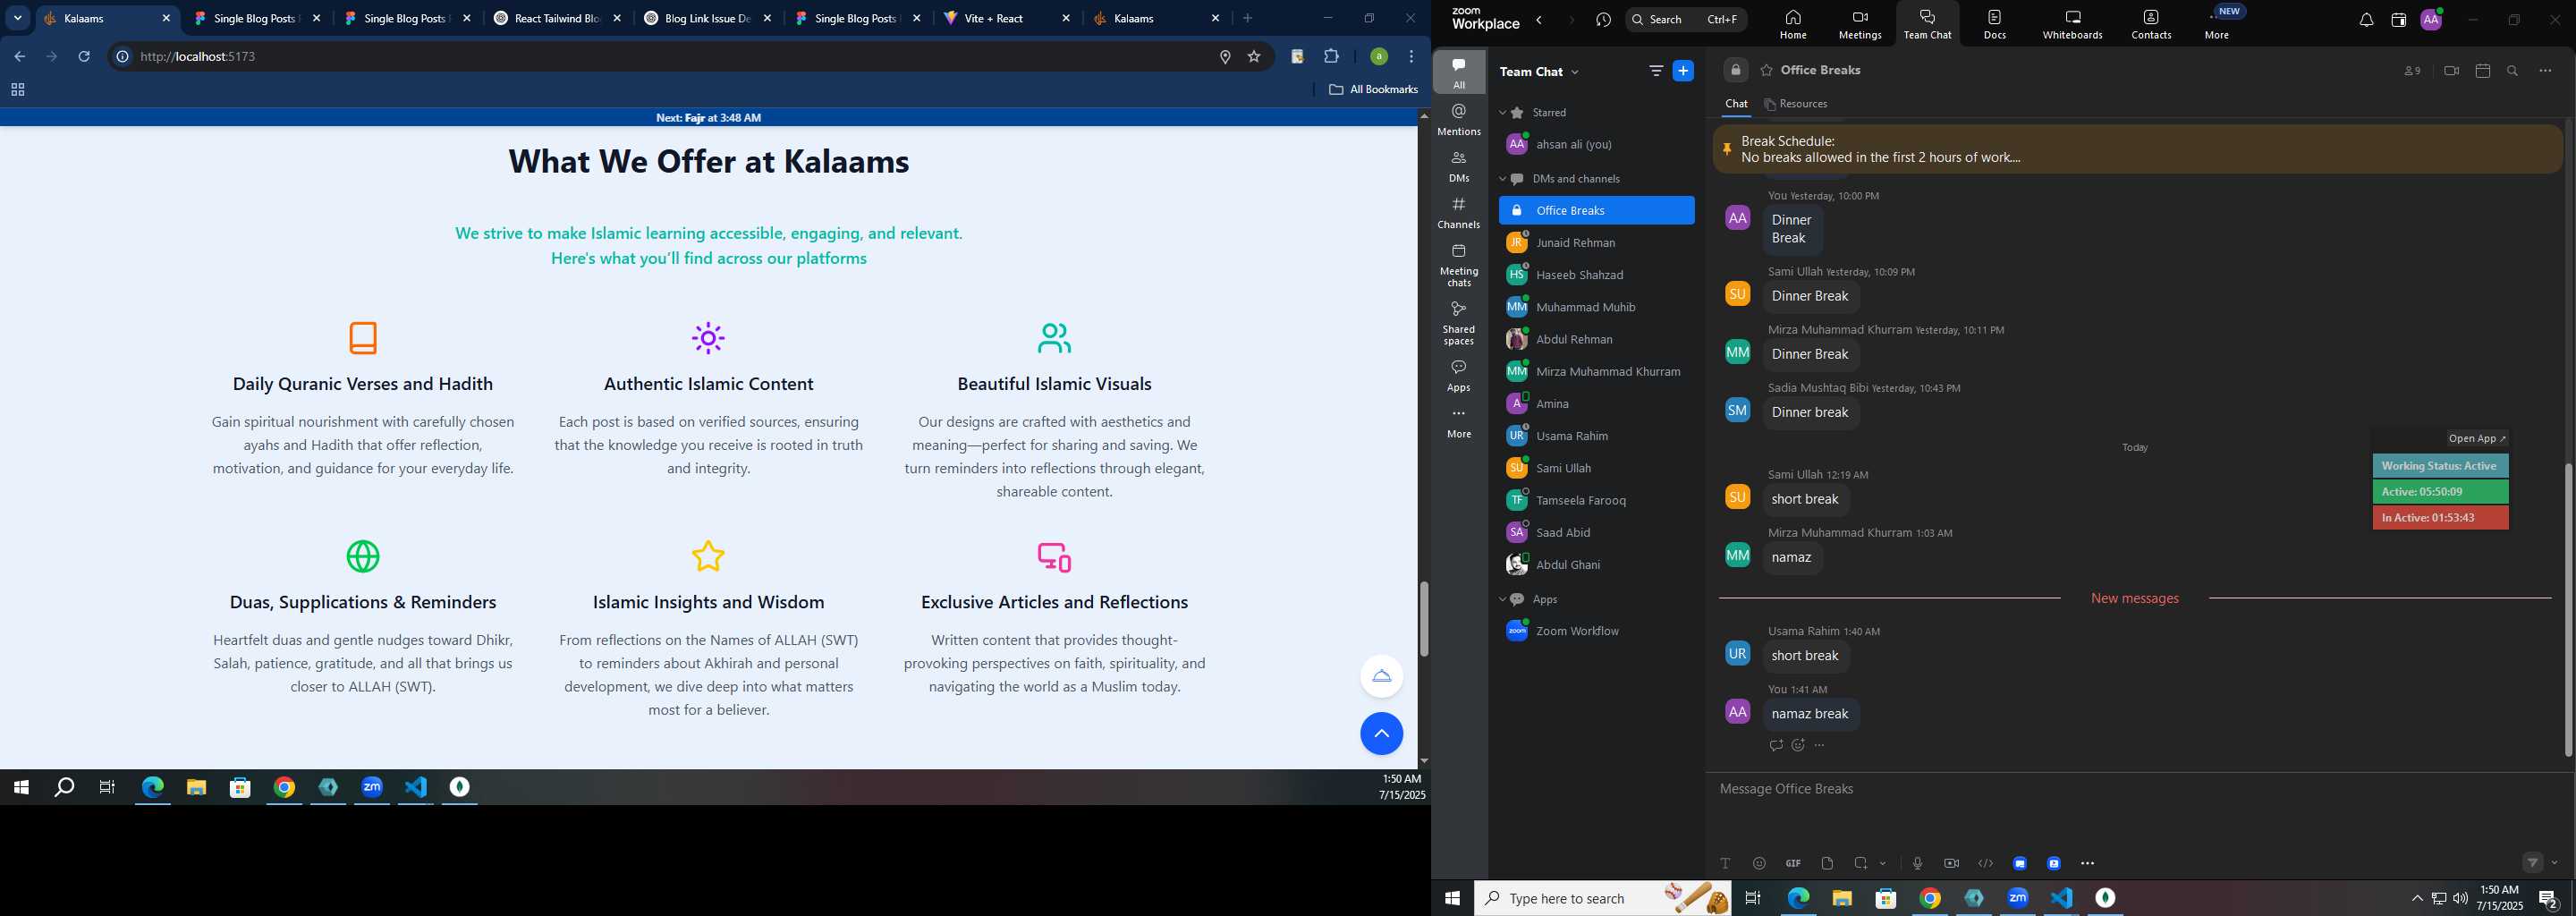Open the Office Breaks more options menu
Viewport: 2576px width, 916px height.
click(2545, 71)
